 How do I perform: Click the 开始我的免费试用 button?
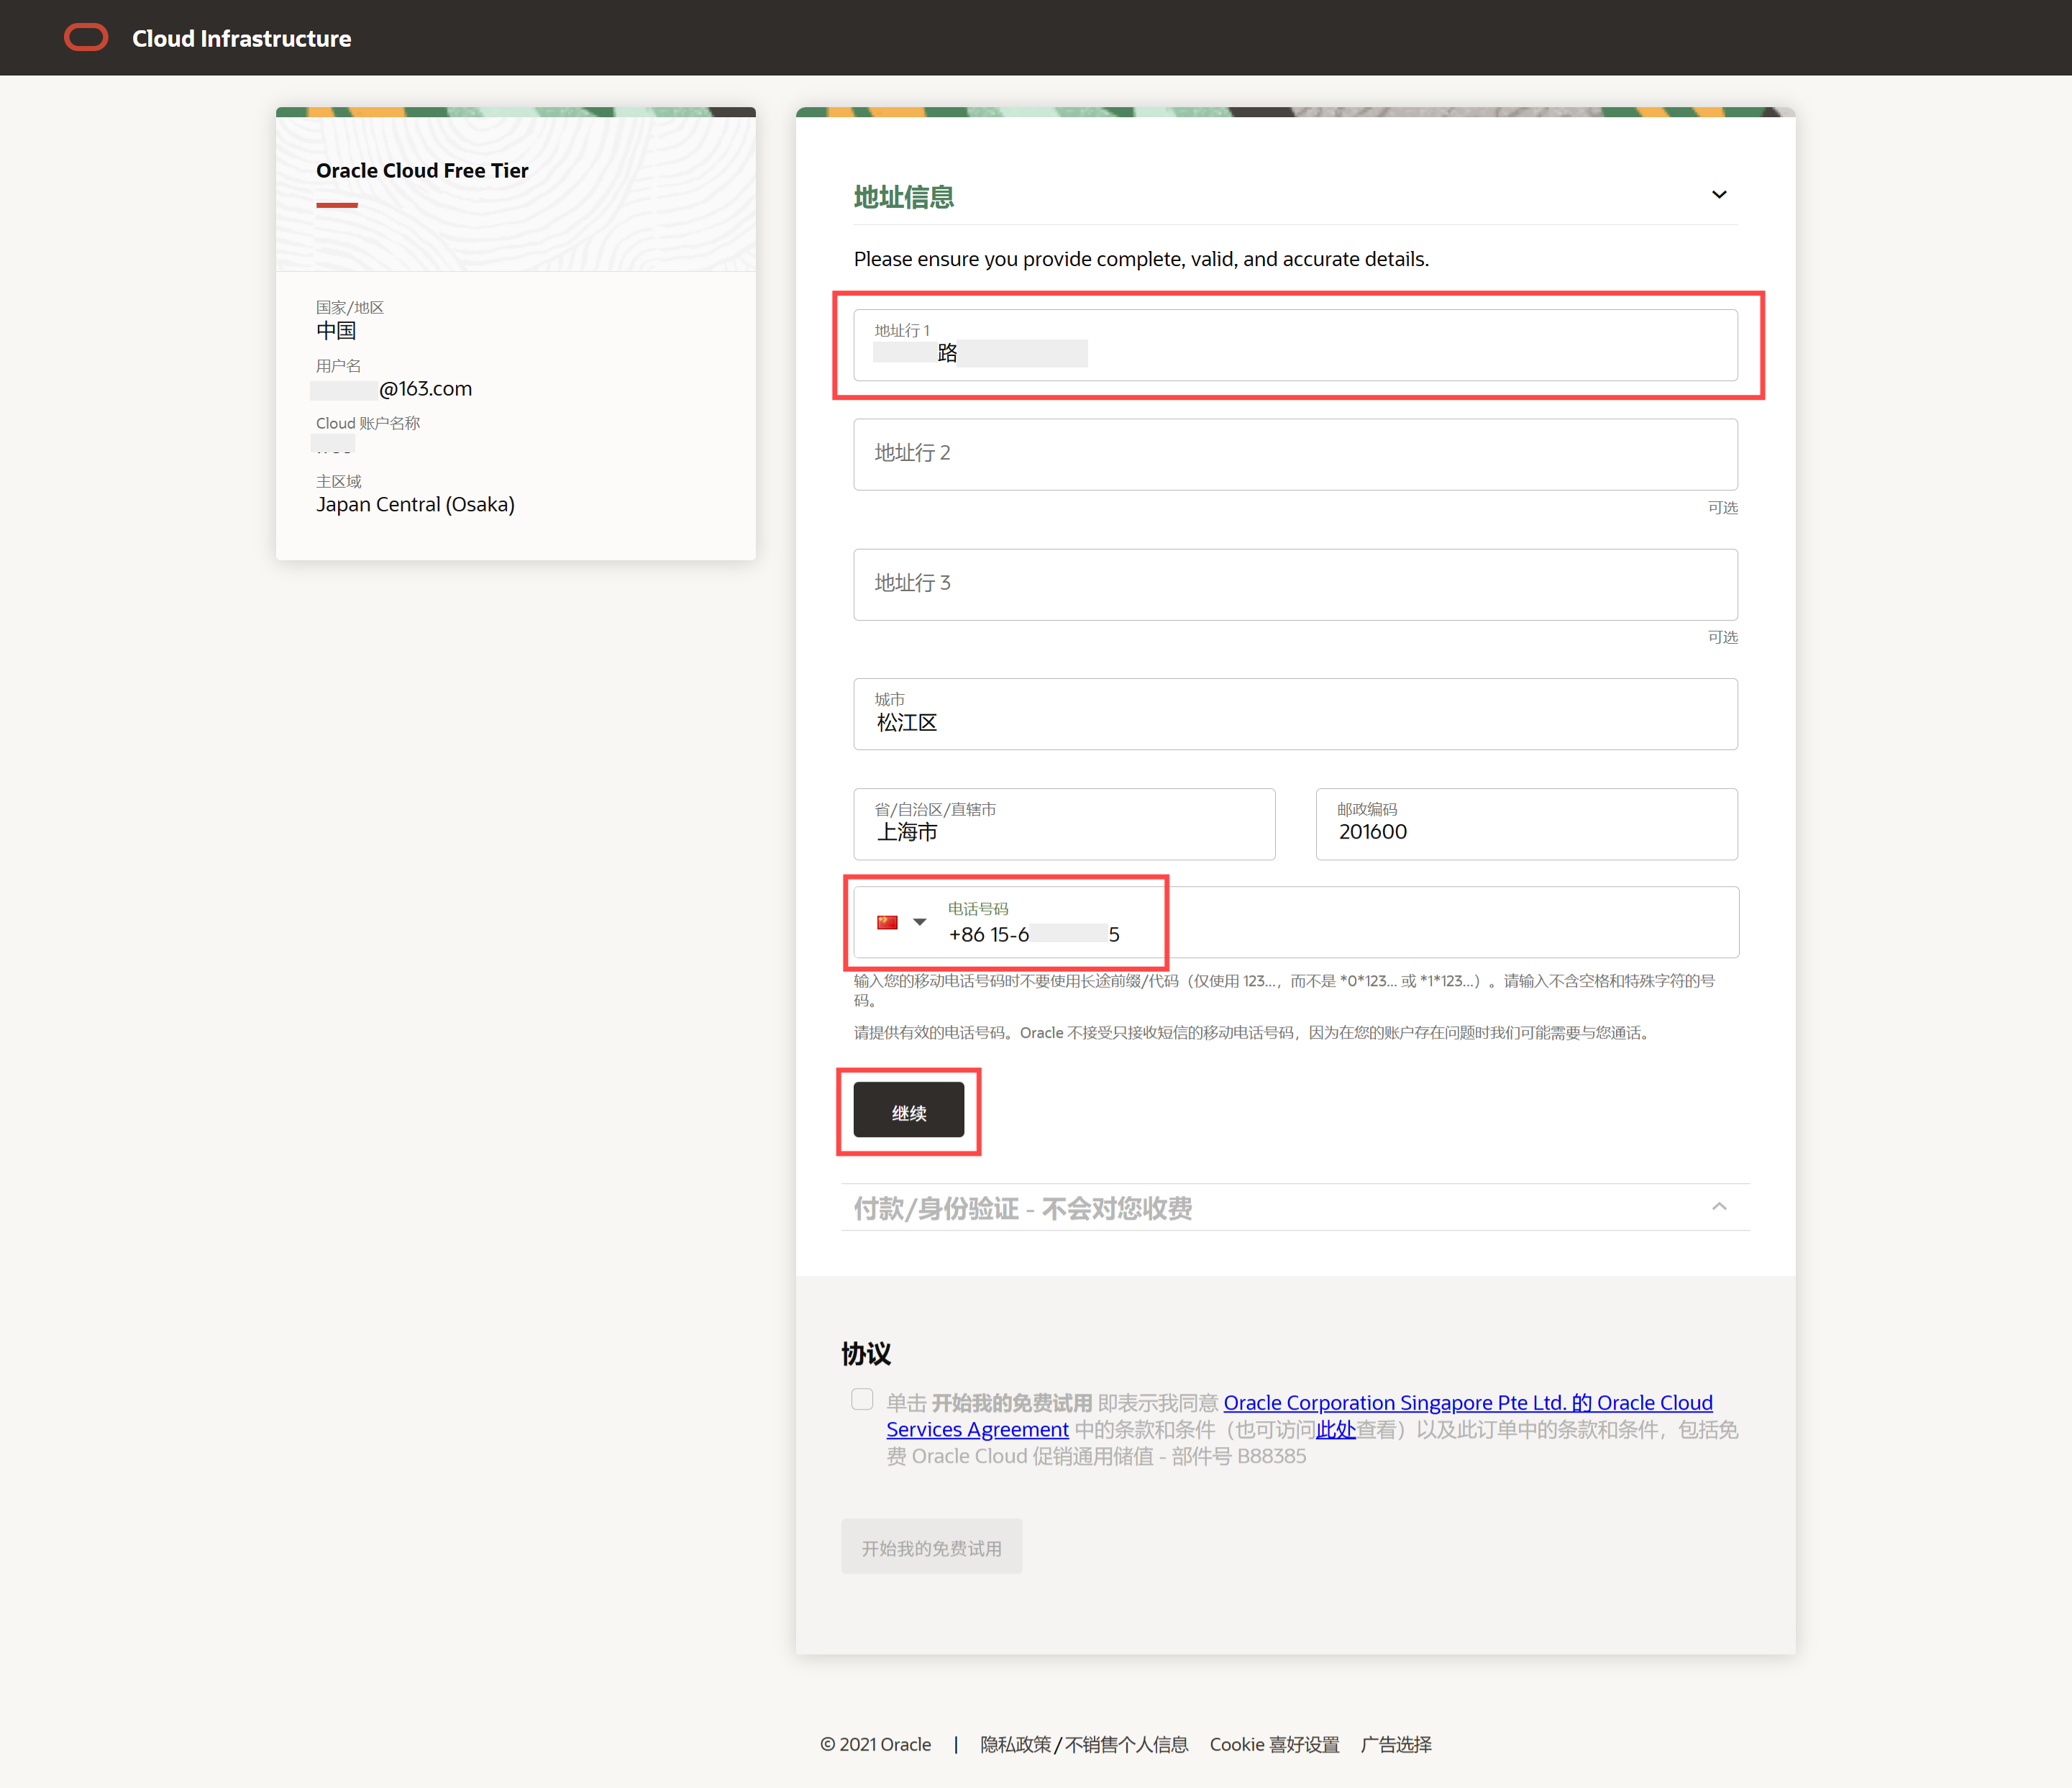[x=931, y=1546]
